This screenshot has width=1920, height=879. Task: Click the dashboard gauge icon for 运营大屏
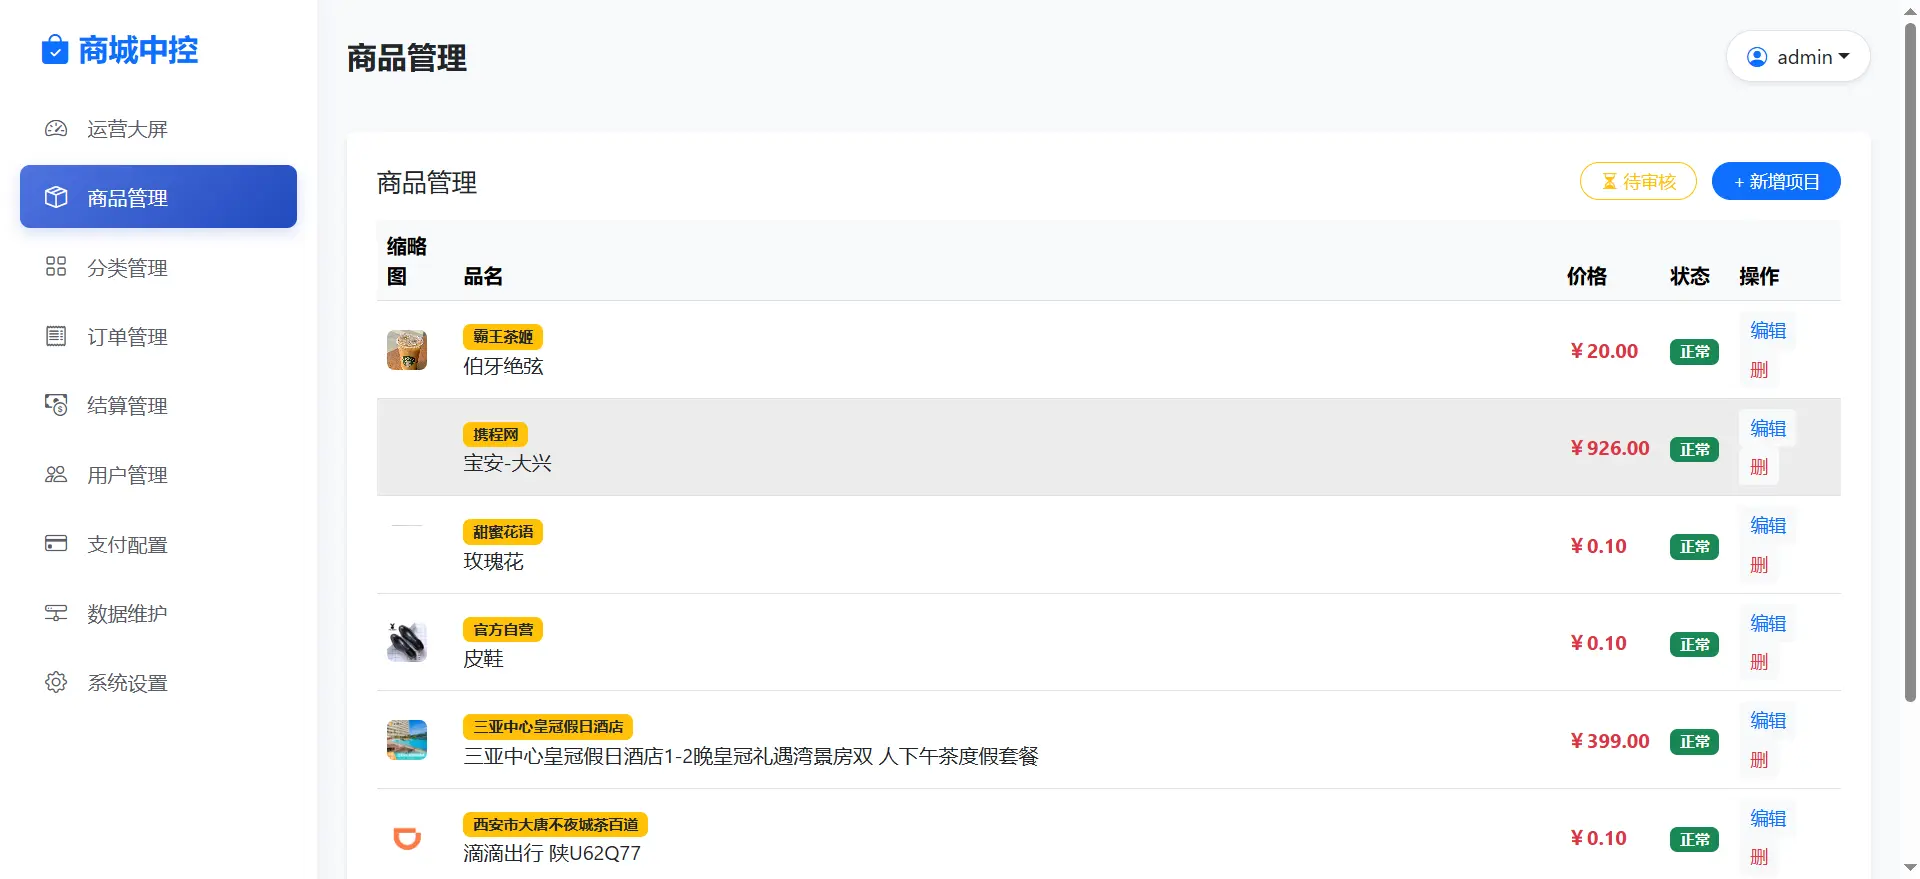pos(56,129)
